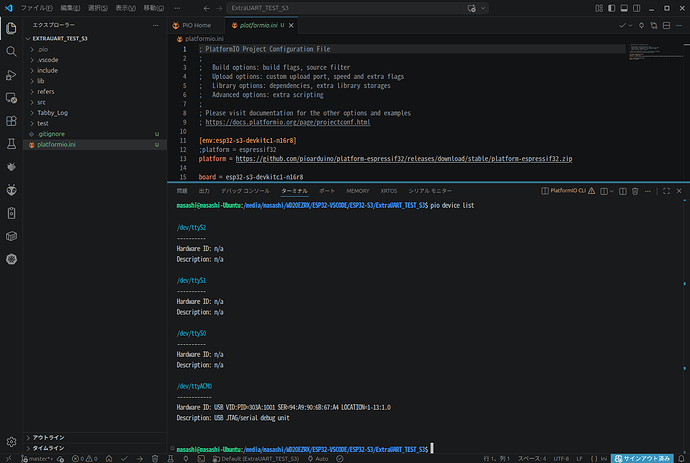Open launch profile dropdown beside terminal split

point(612,191)
